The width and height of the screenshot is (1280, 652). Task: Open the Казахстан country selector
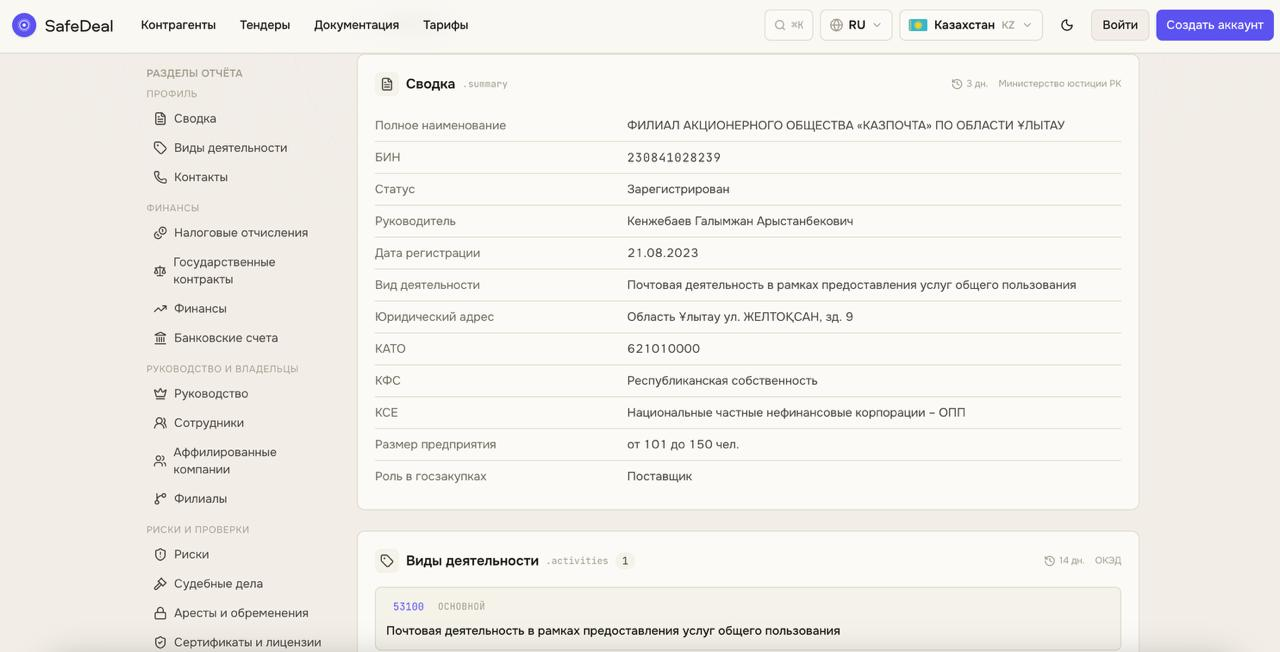[x=971, y=25]
